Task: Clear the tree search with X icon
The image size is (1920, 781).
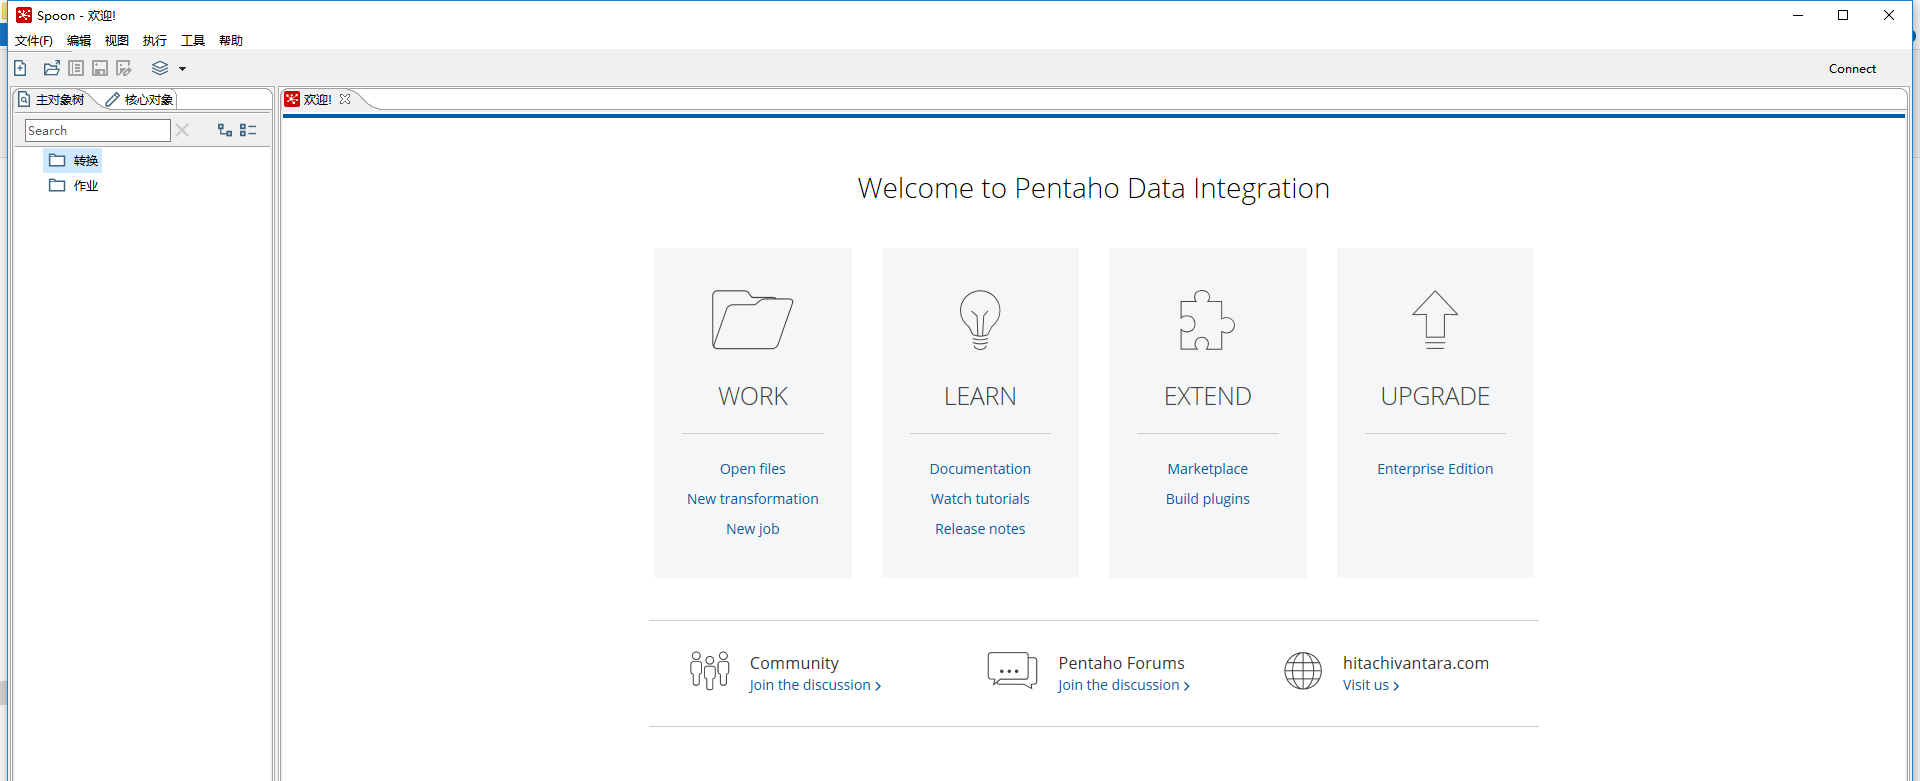Action: coord(182,130)
